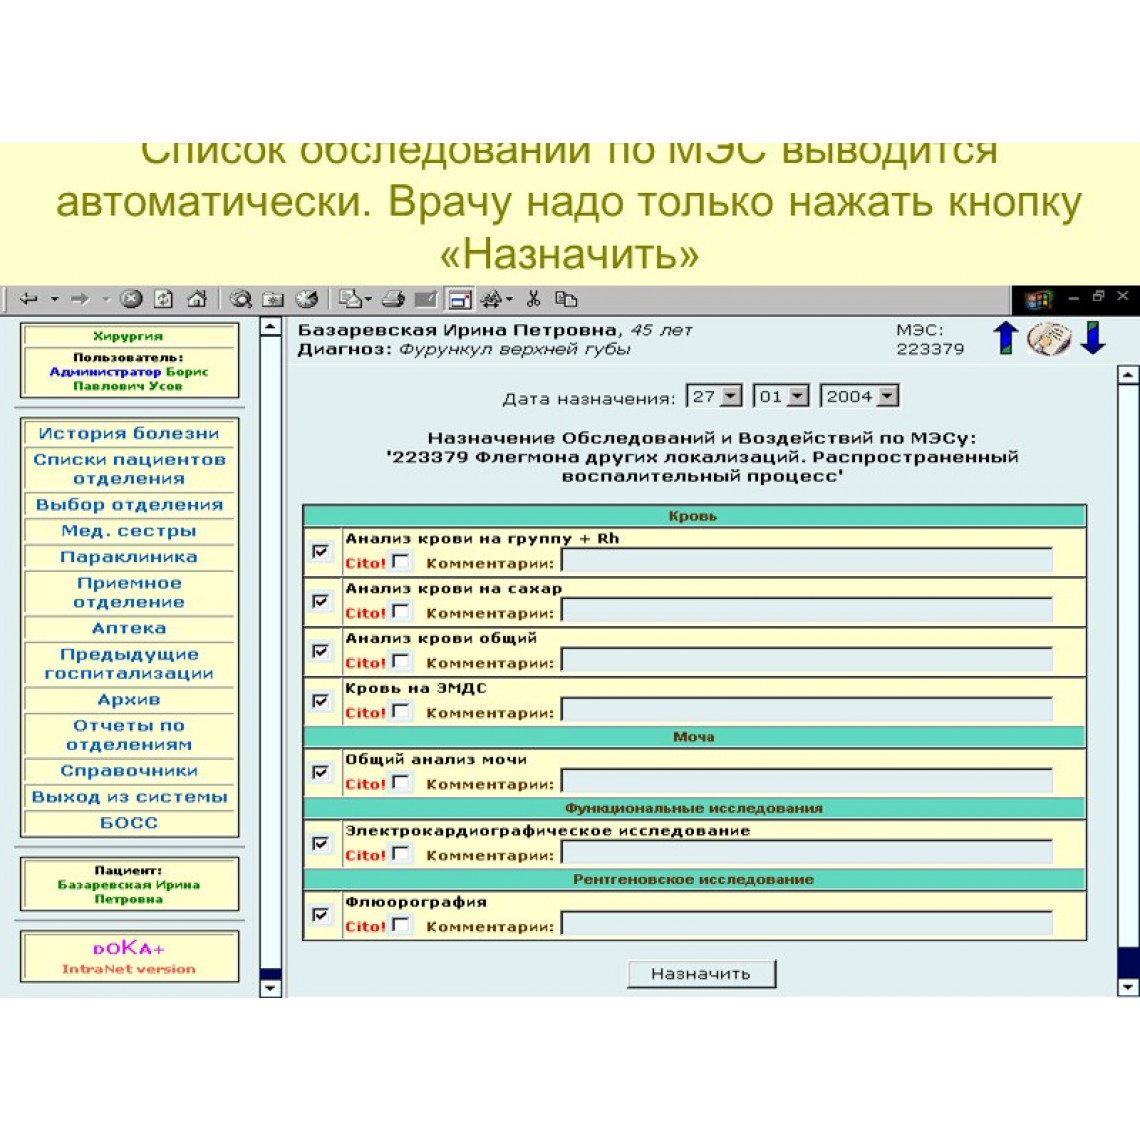
Task: Click the blue down arrow icon
Action: [1093, 338]
